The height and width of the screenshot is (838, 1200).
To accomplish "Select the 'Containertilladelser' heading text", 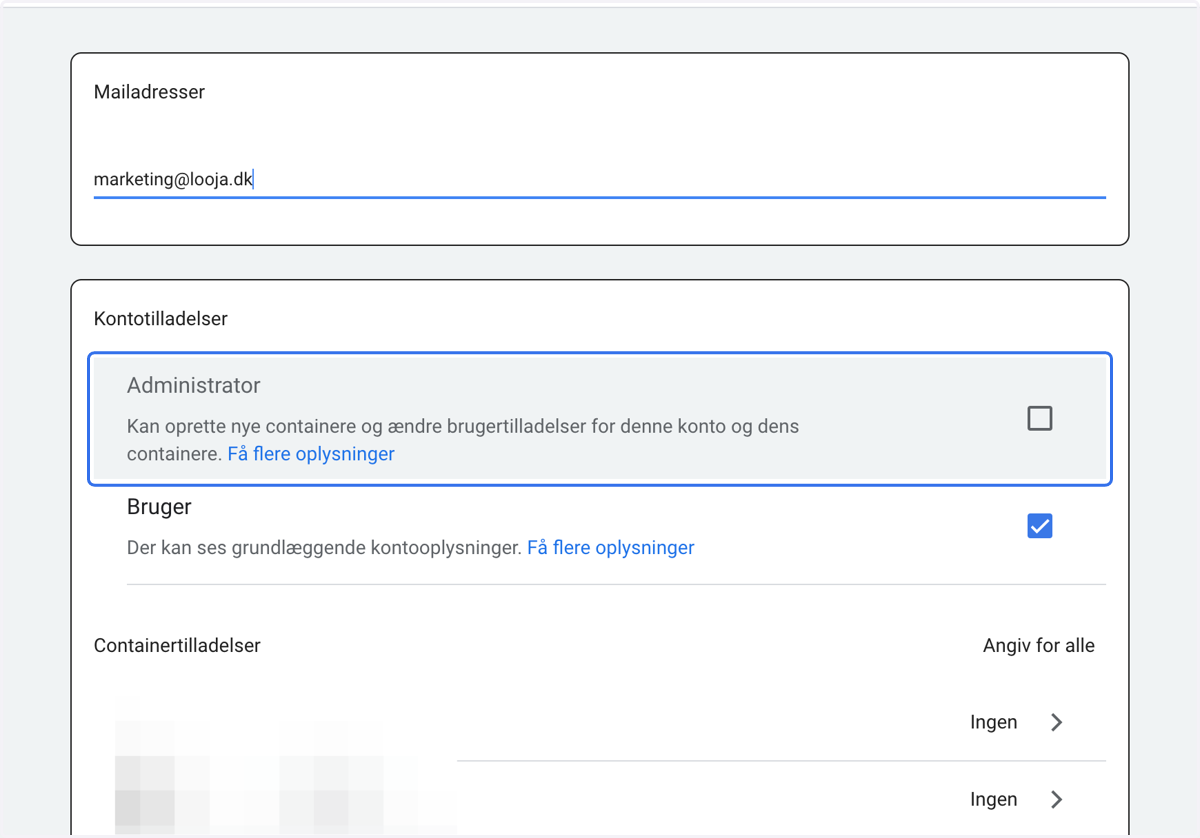I will [x=177, y=646].
